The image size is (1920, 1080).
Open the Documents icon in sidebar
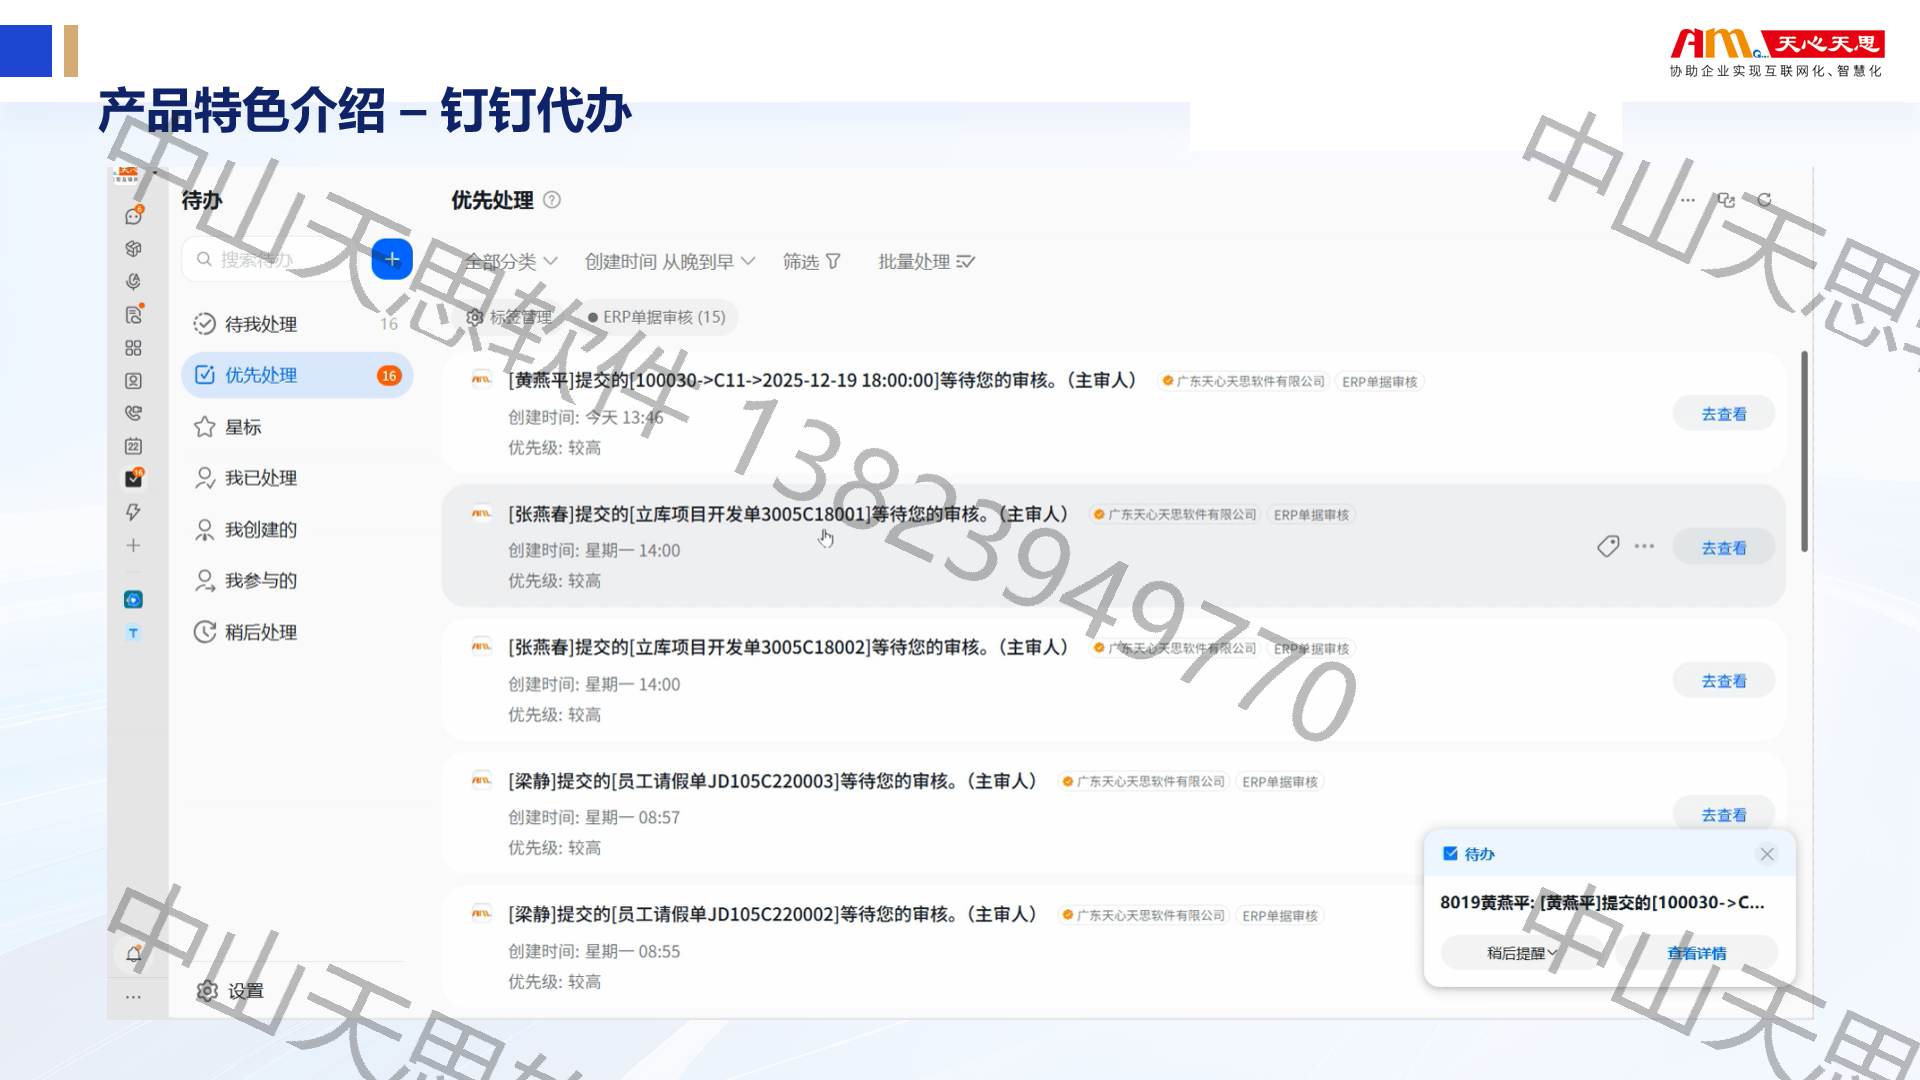tap(133, 315)
